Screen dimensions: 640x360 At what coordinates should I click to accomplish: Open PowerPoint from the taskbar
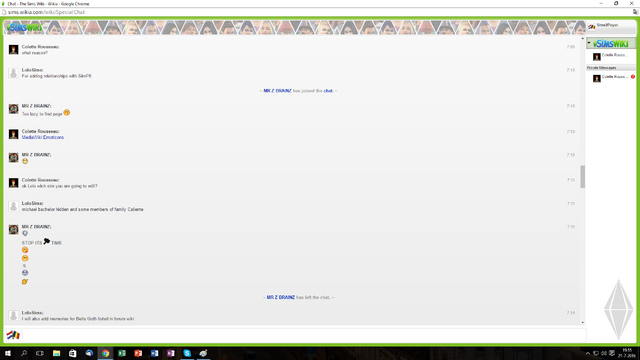pos(138,353)
